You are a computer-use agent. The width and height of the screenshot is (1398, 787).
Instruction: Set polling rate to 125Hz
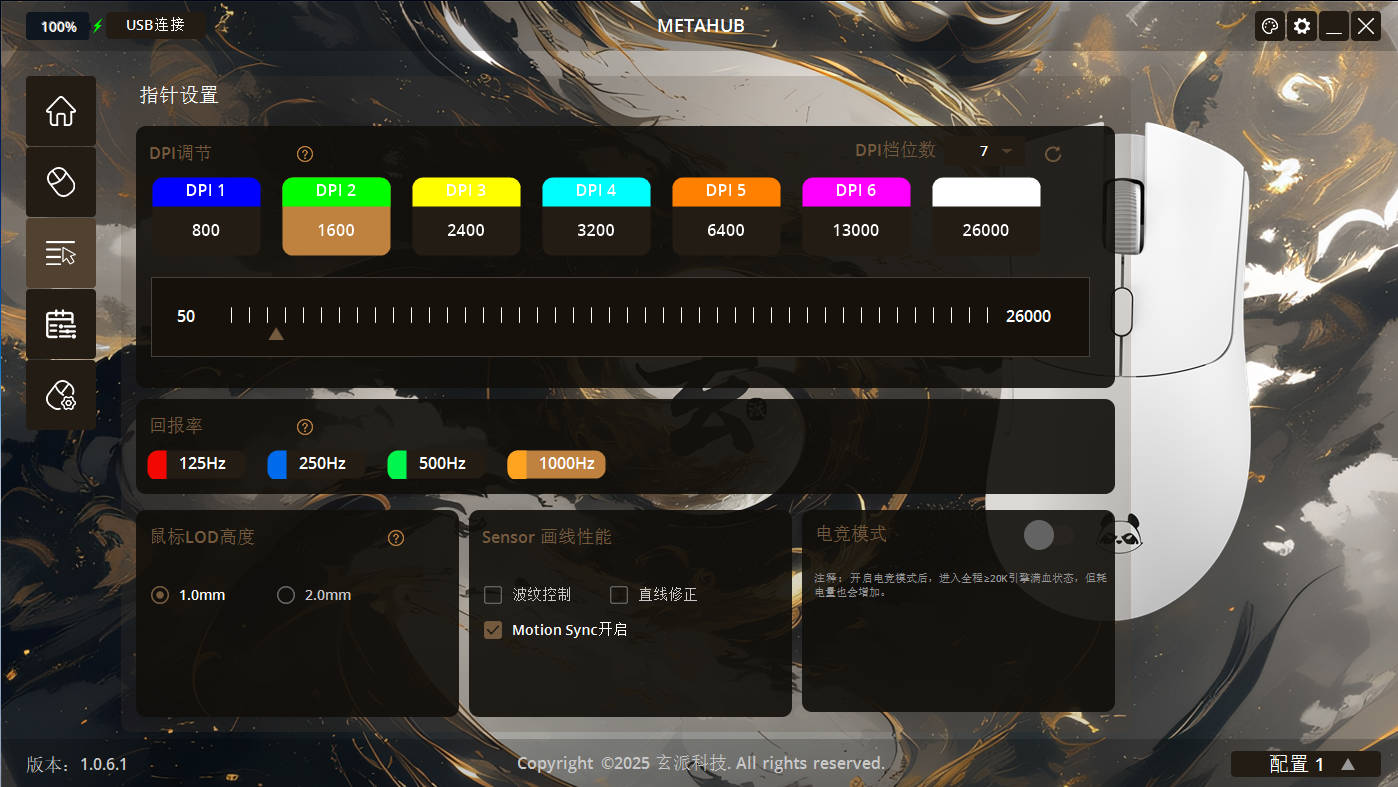pos(196,464)
